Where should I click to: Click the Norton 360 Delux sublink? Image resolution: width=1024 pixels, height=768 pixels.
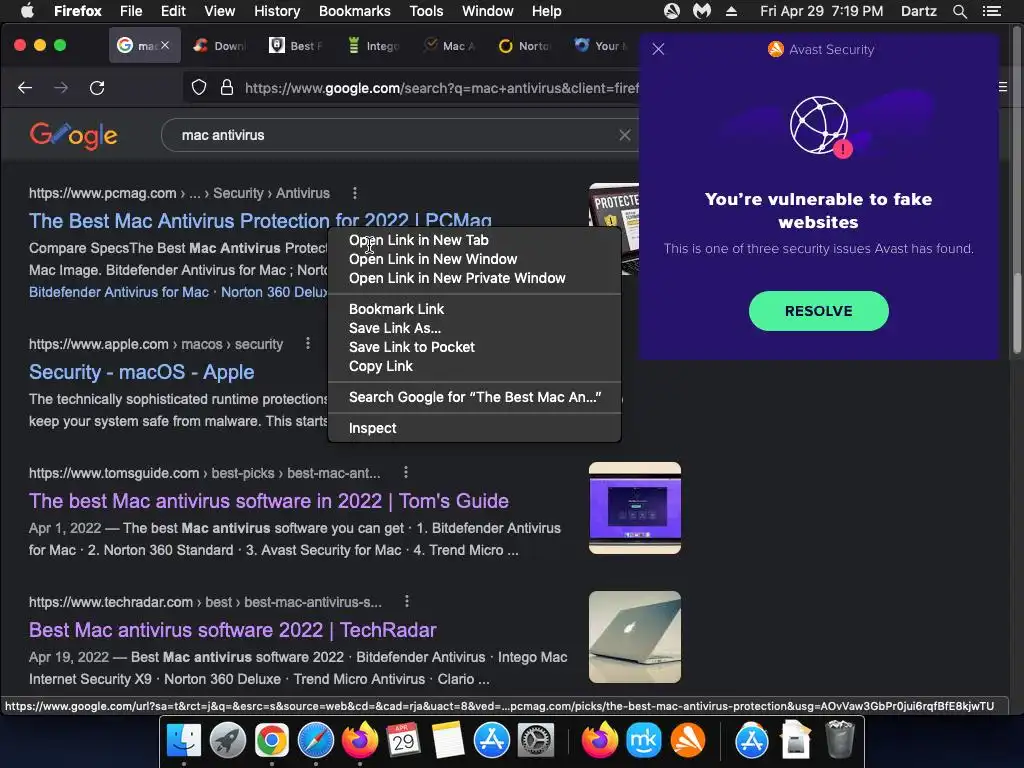pyautogui.click(x=274, y=292)
